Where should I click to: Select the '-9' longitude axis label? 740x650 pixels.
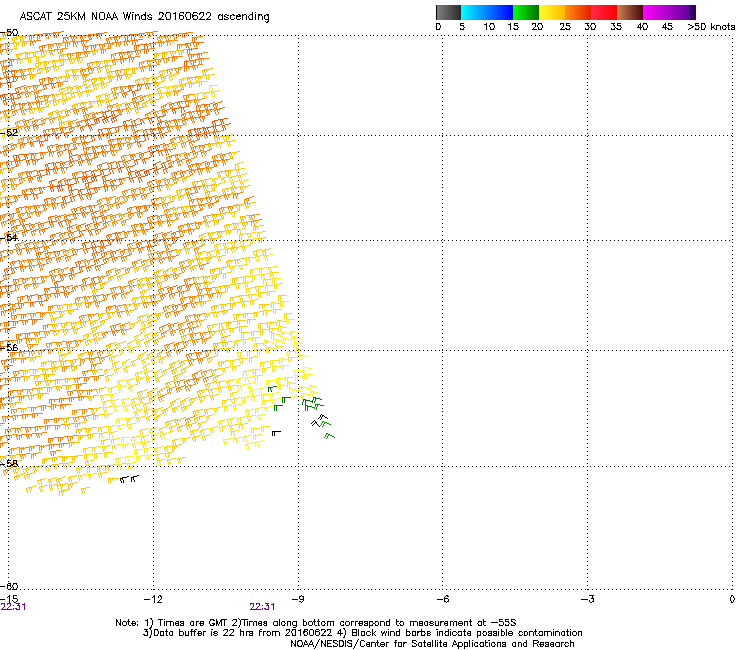[297, 599]
